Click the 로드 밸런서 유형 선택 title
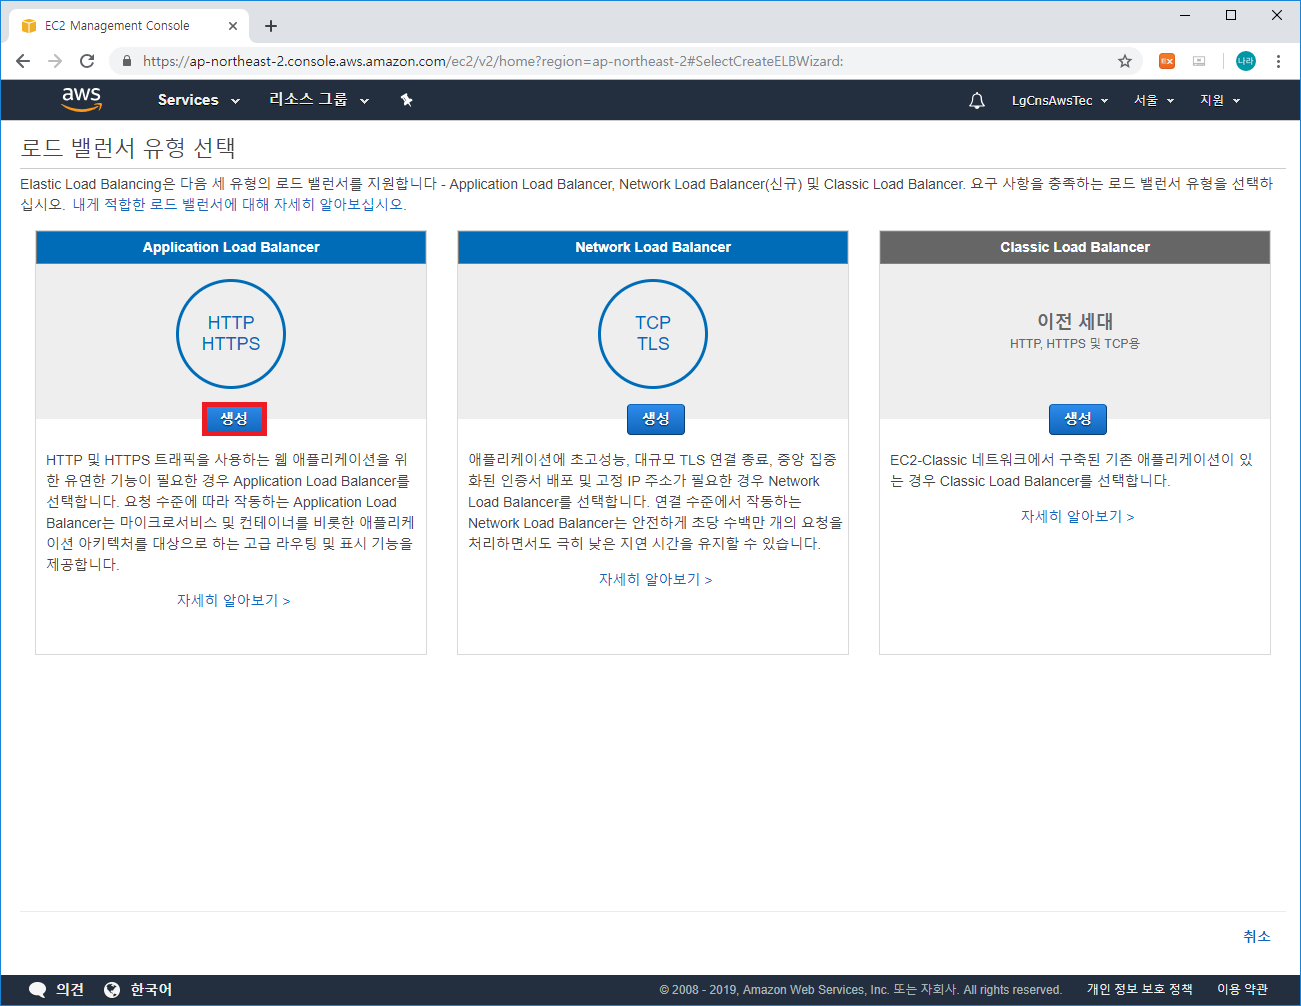 pos(128,148)
